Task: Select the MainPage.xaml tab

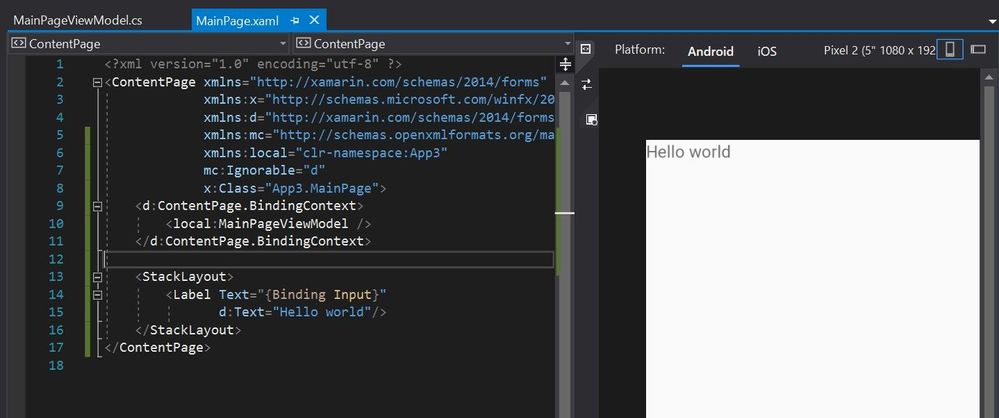Action: pyautogui.click(x=237, y=20)
